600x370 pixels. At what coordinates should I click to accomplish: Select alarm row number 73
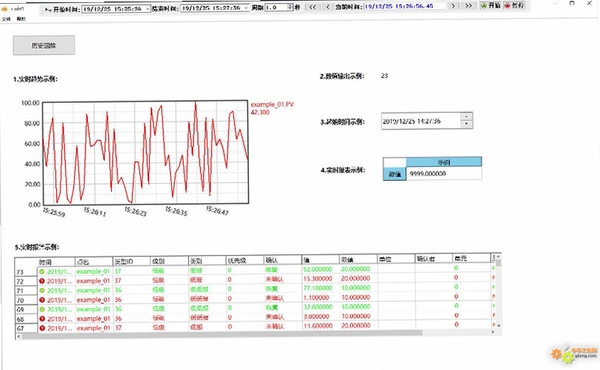click(26, 272)
